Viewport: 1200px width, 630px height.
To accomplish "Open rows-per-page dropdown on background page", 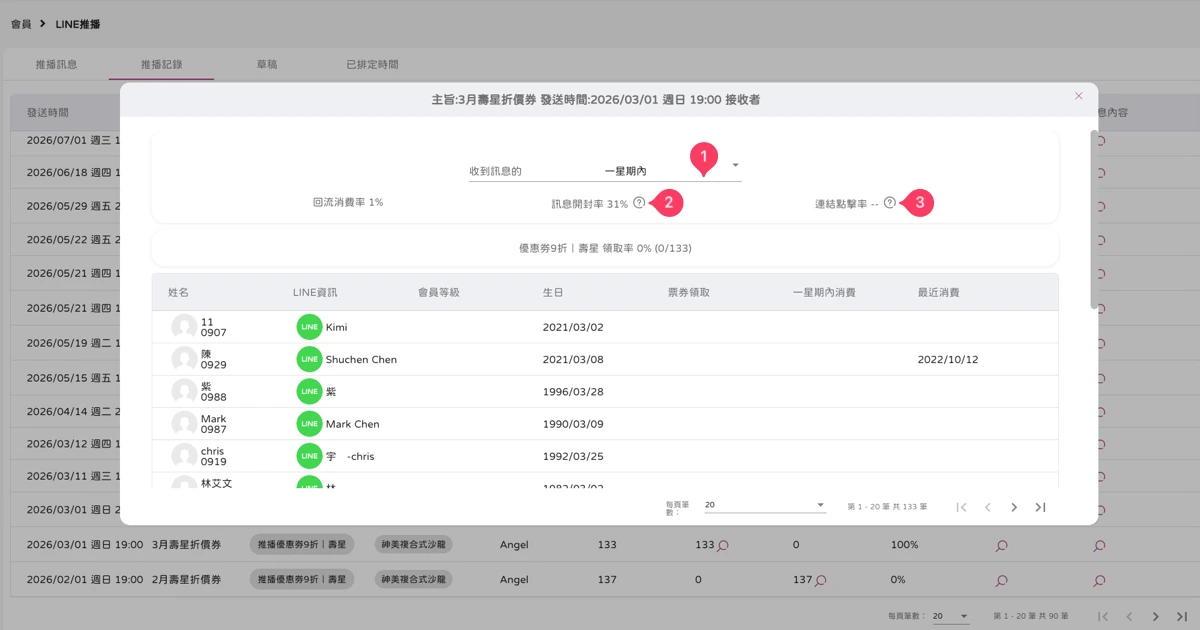I will pos(951,616).
